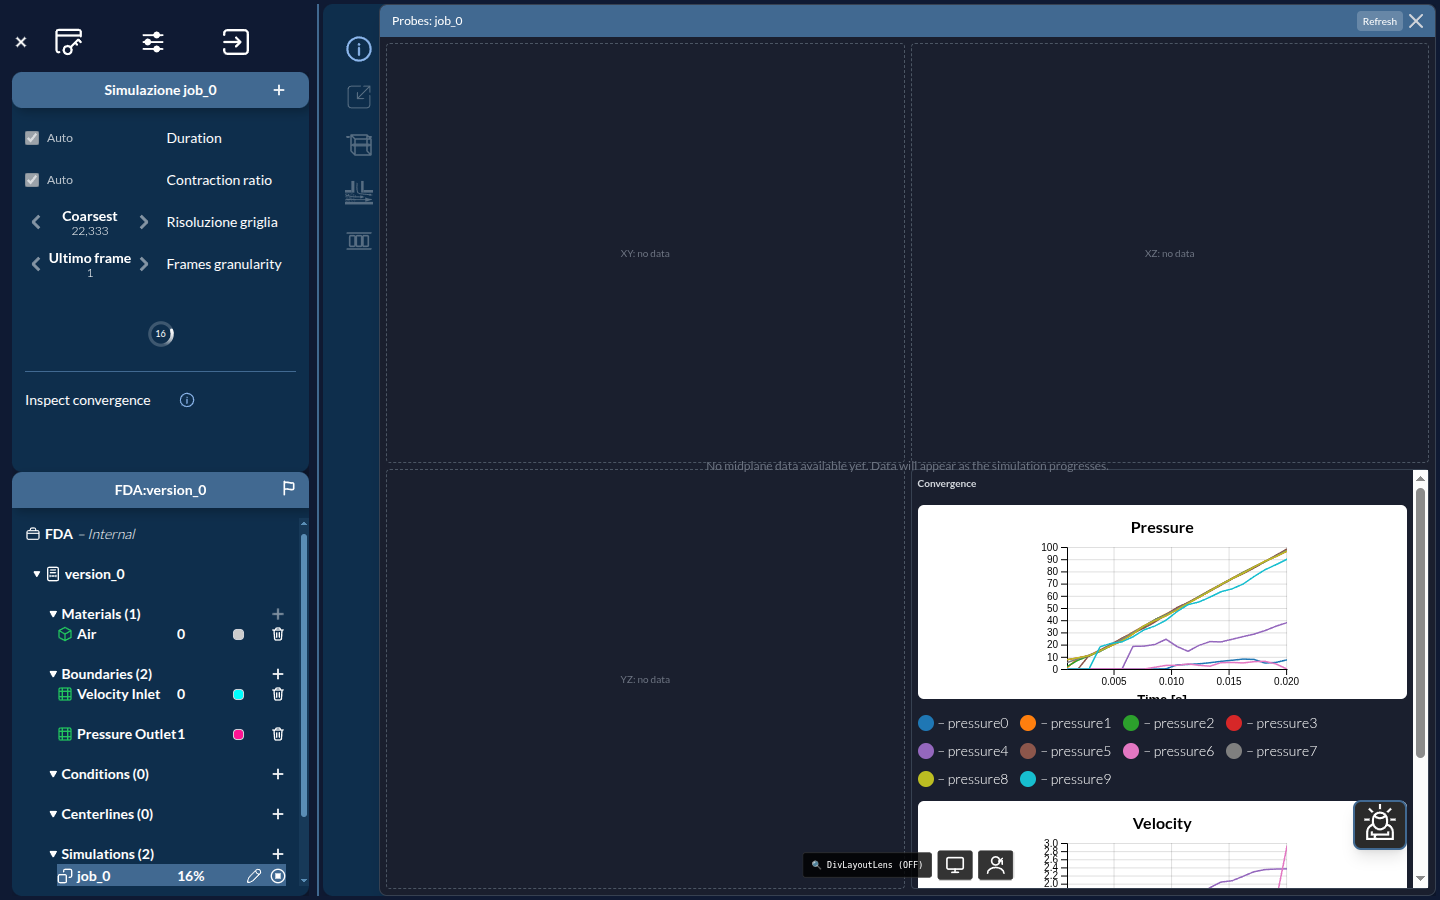The image size is (1440, 900).
Task: Click the Air material color swatch
Action: pos(238,634)
